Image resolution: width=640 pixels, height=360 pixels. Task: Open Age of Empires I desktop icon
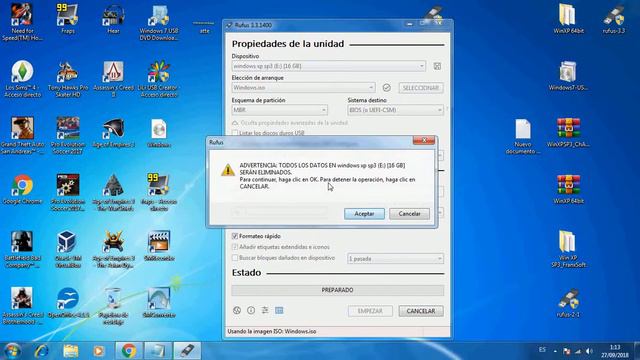(x=113, y=133)
